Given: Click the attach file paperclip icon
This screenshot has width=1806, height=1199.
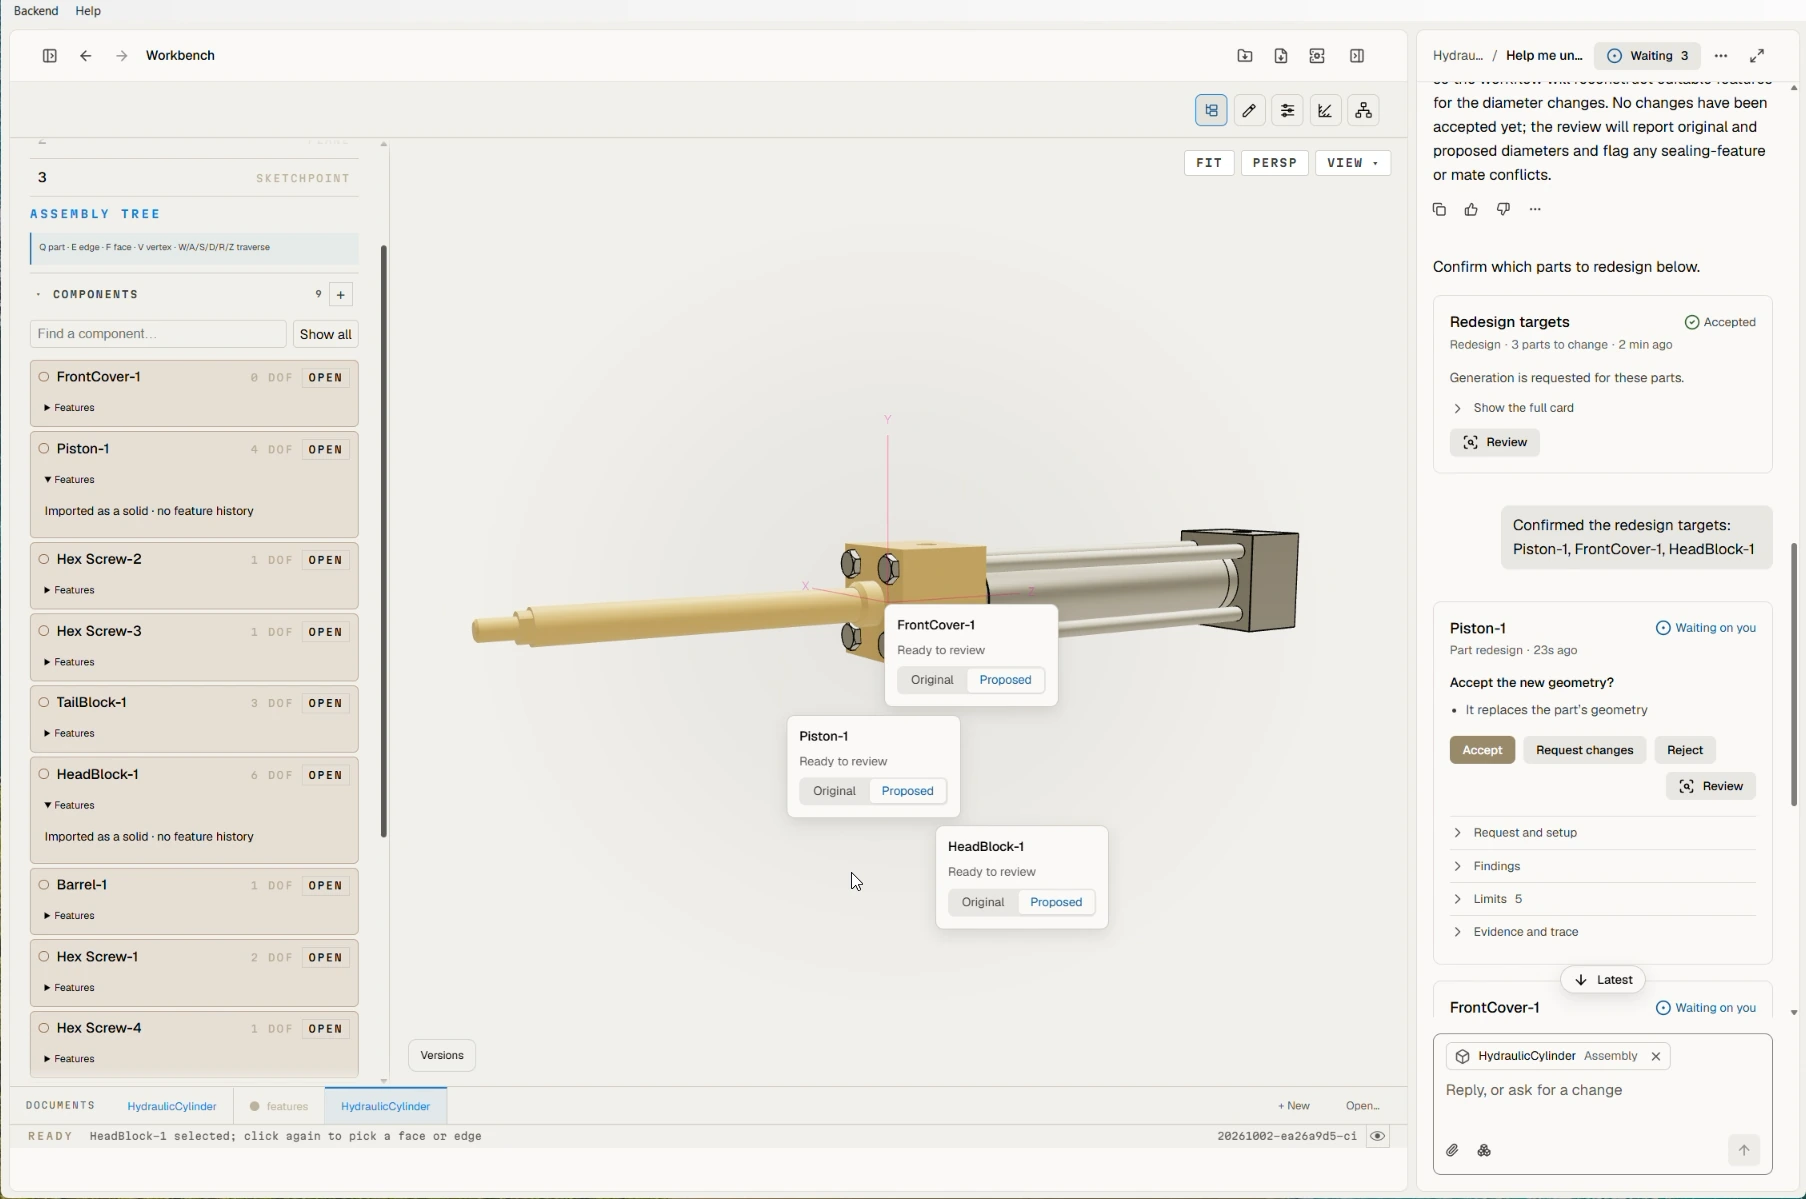Looking at the screenshot, I should 1452,1151.
